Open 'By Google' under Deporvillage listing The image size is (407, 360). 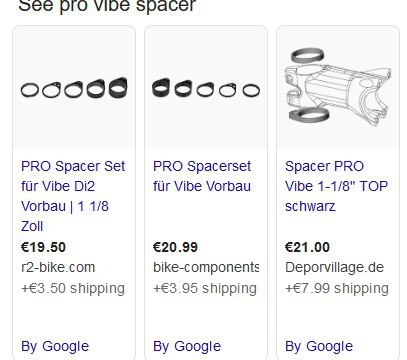pos(319,346)
